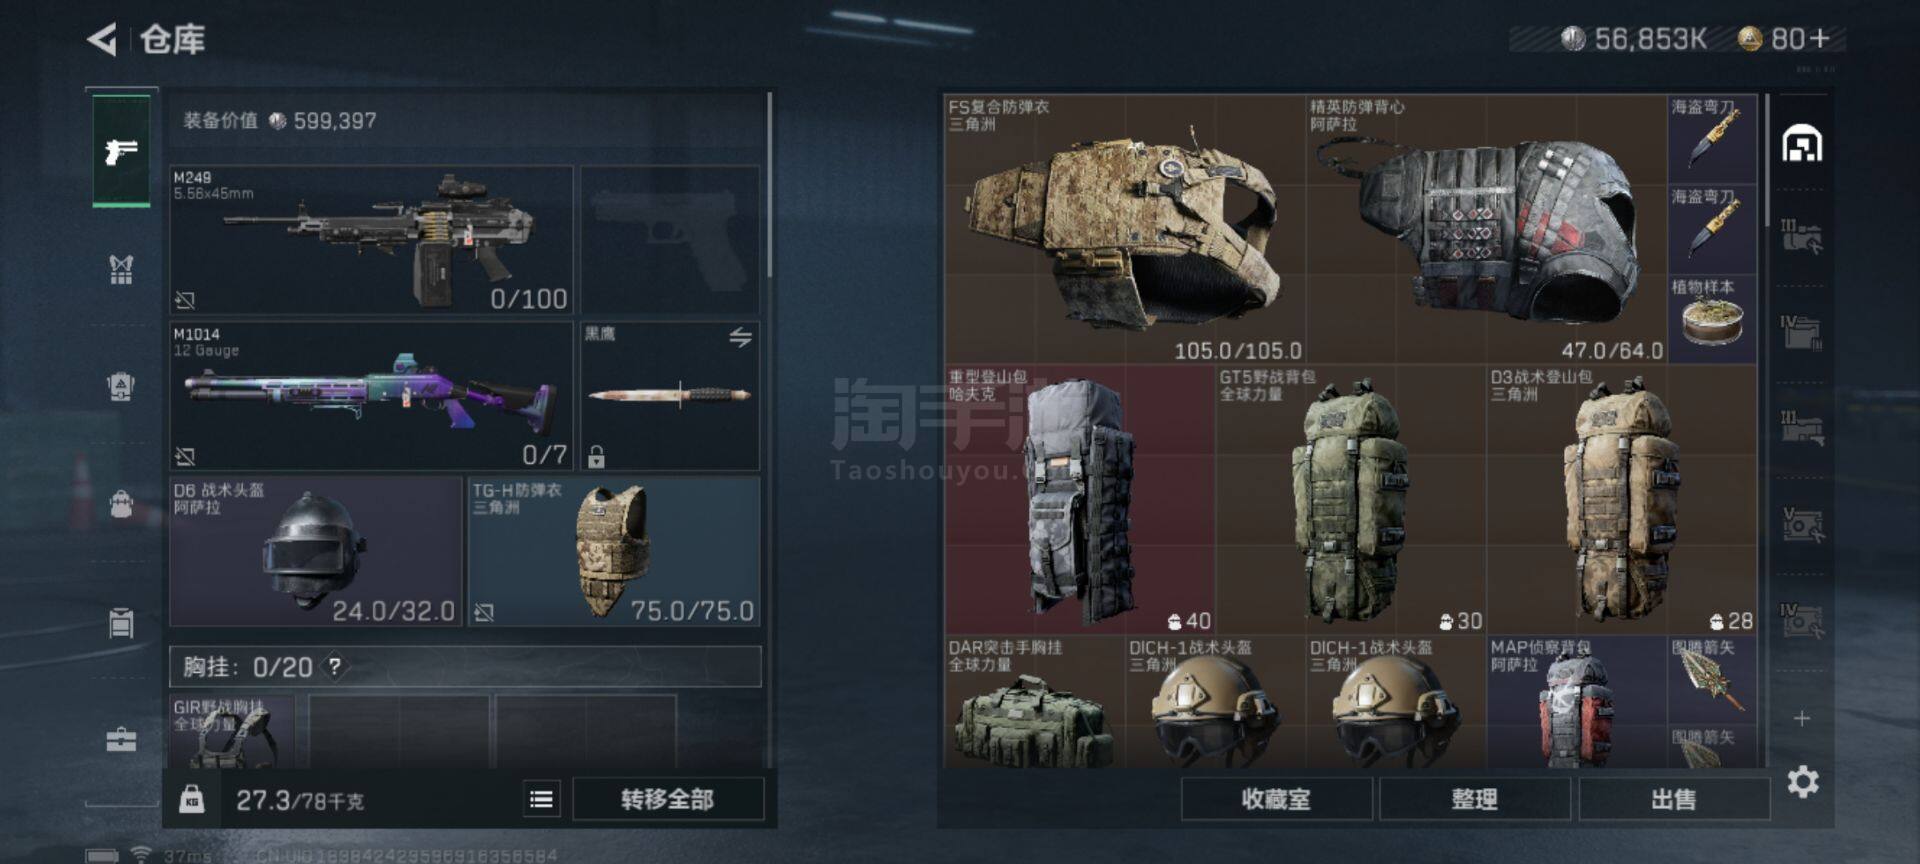Open the backpack category in left sidebar
1920x864 pixels.
121,503
